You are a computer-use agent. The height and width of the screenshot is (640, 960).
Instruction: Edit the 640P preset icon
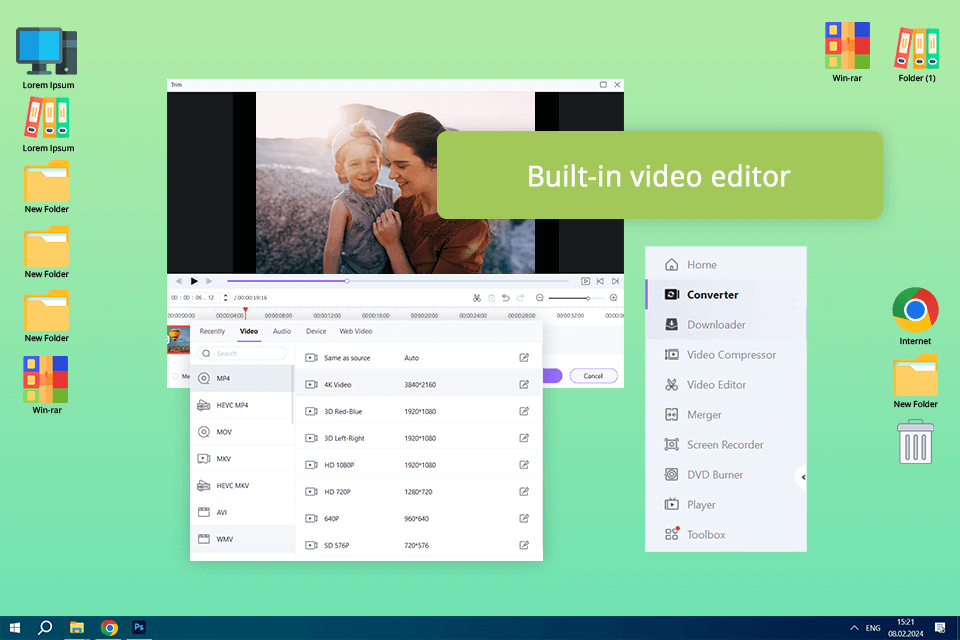[x=524, y=518]
